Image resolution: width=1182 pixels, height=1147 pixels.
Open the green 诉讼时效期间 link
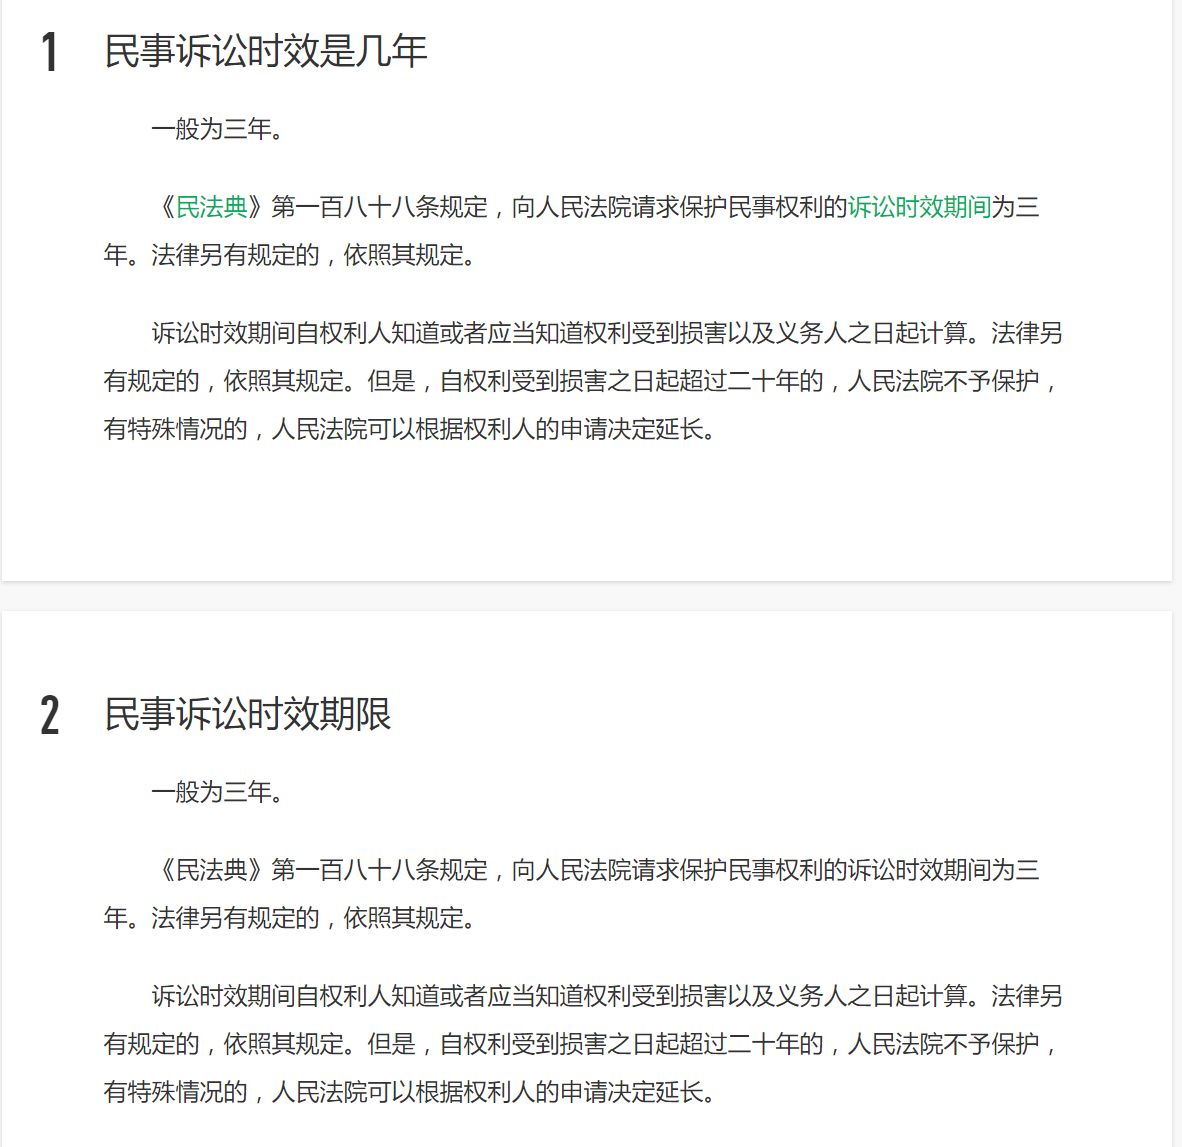(920, 206)
